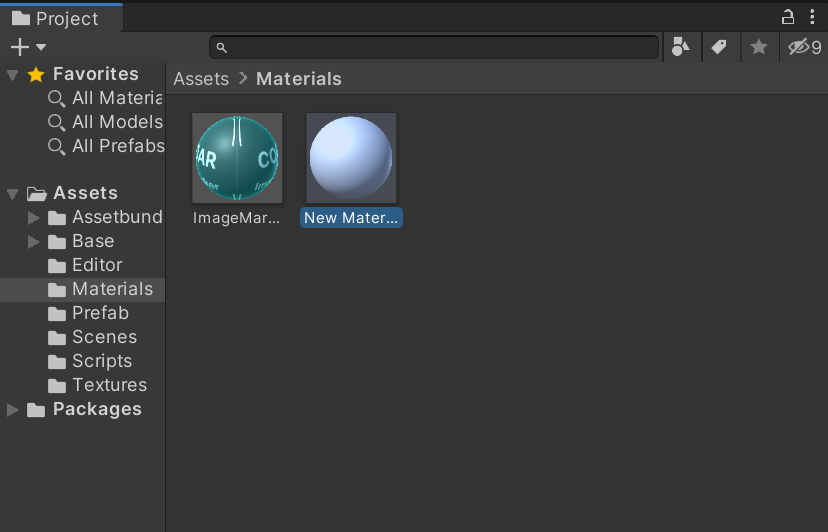
Task: Open the create dropdown arrow beside plus
Action: click(x=41, y=47)
